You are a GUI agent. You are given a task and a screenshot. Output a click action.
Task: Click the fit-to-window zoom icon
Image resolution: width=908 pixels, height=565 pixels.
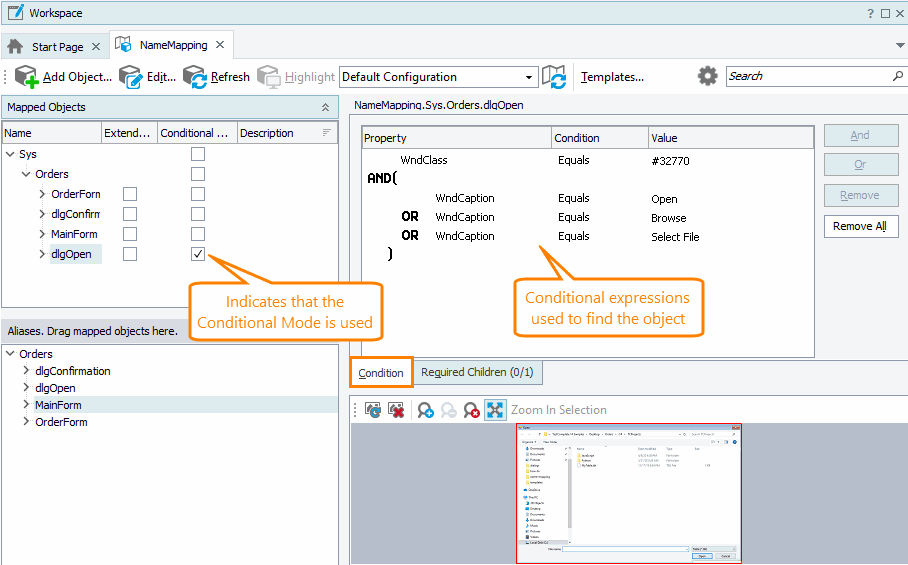(x=495, y=410)
